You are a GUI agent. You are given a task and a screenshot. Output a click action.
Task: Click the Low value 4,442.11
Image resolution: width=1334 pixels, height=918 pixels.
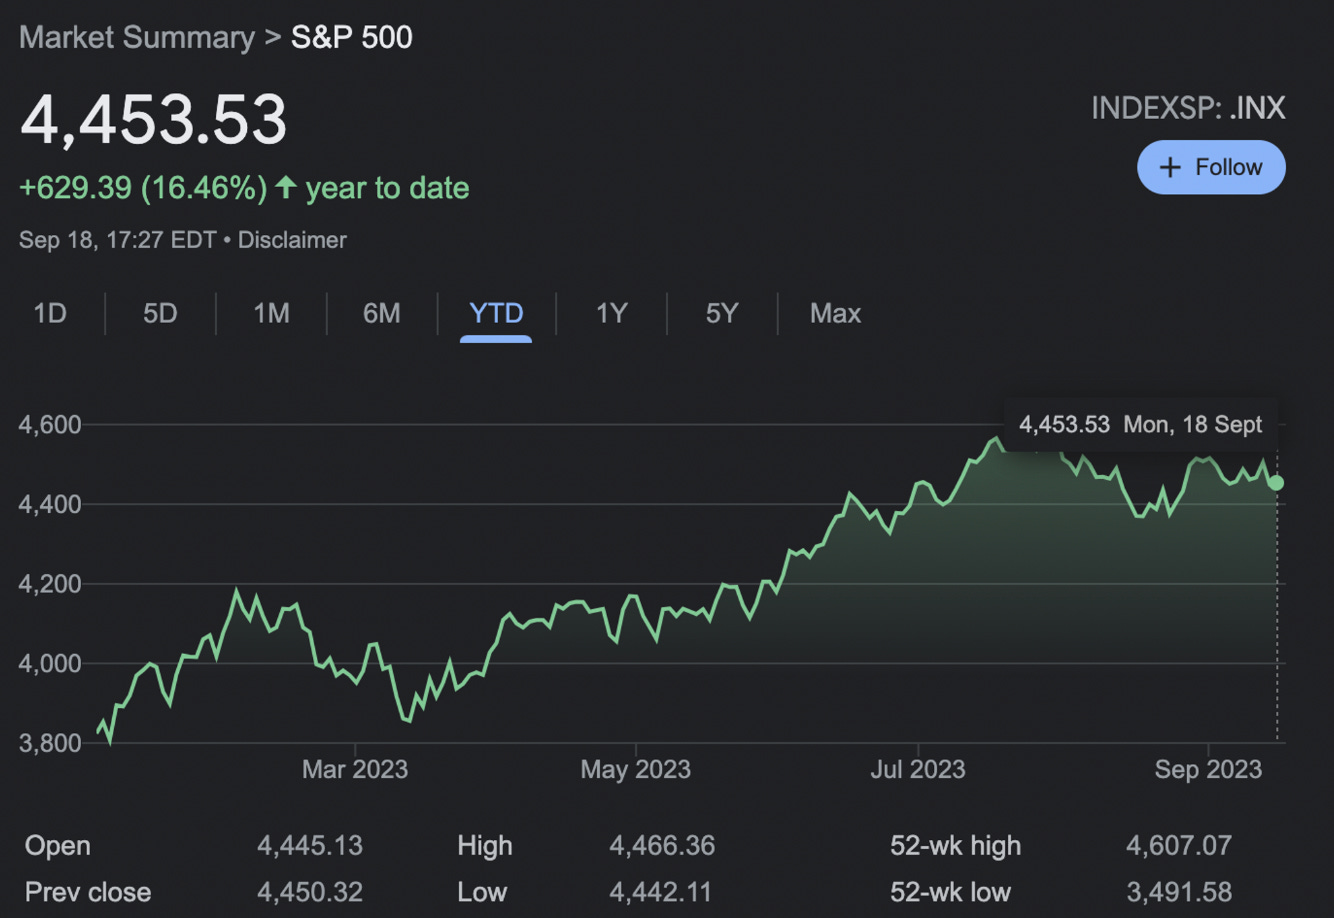(x=660, y=892)
